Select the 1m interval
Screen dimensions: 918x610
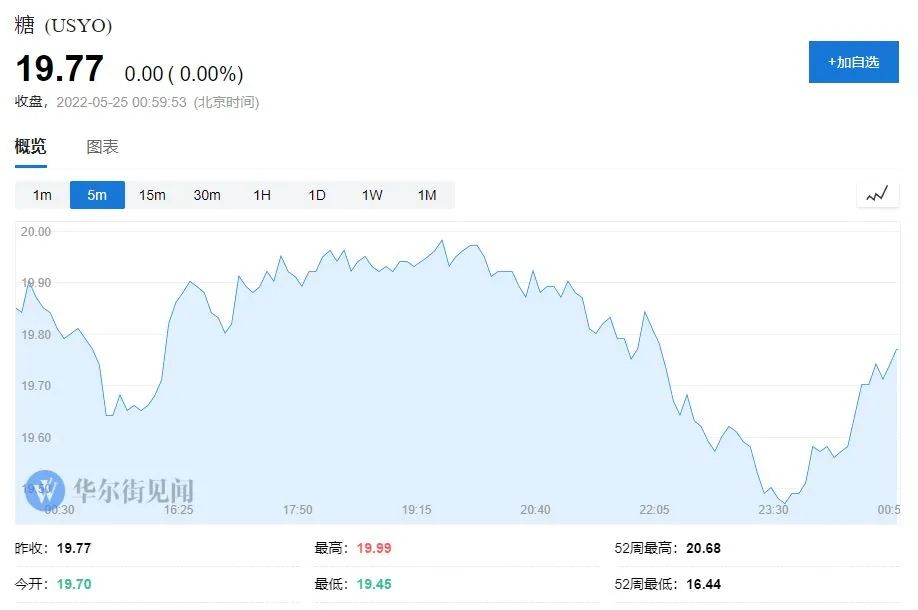[42, 195]
